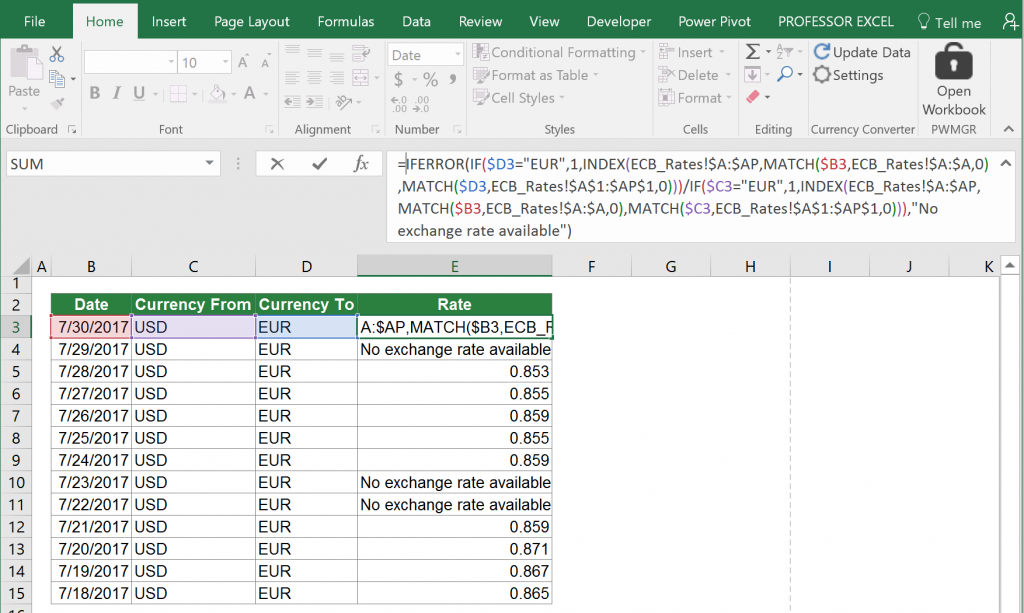Viewport: 1024px width, 613px height.
Task: Toggle Bold formatting
Action: pos(94,92)
